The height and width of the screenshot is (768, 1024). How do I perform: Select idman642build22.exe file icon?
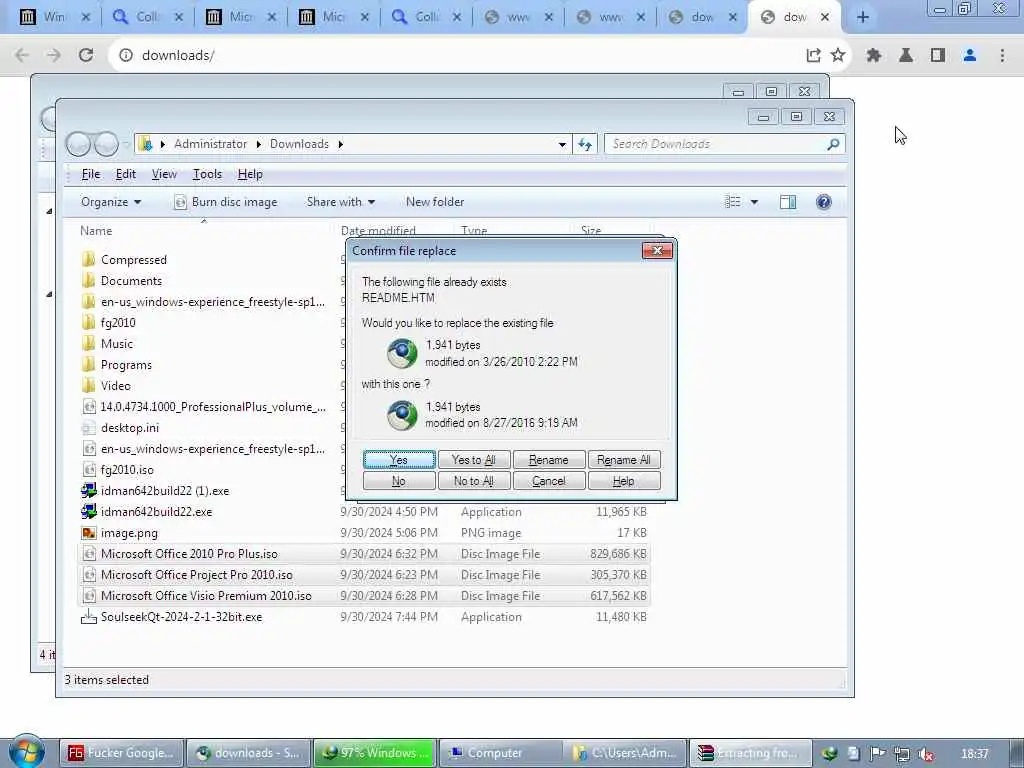coord(89,511)
